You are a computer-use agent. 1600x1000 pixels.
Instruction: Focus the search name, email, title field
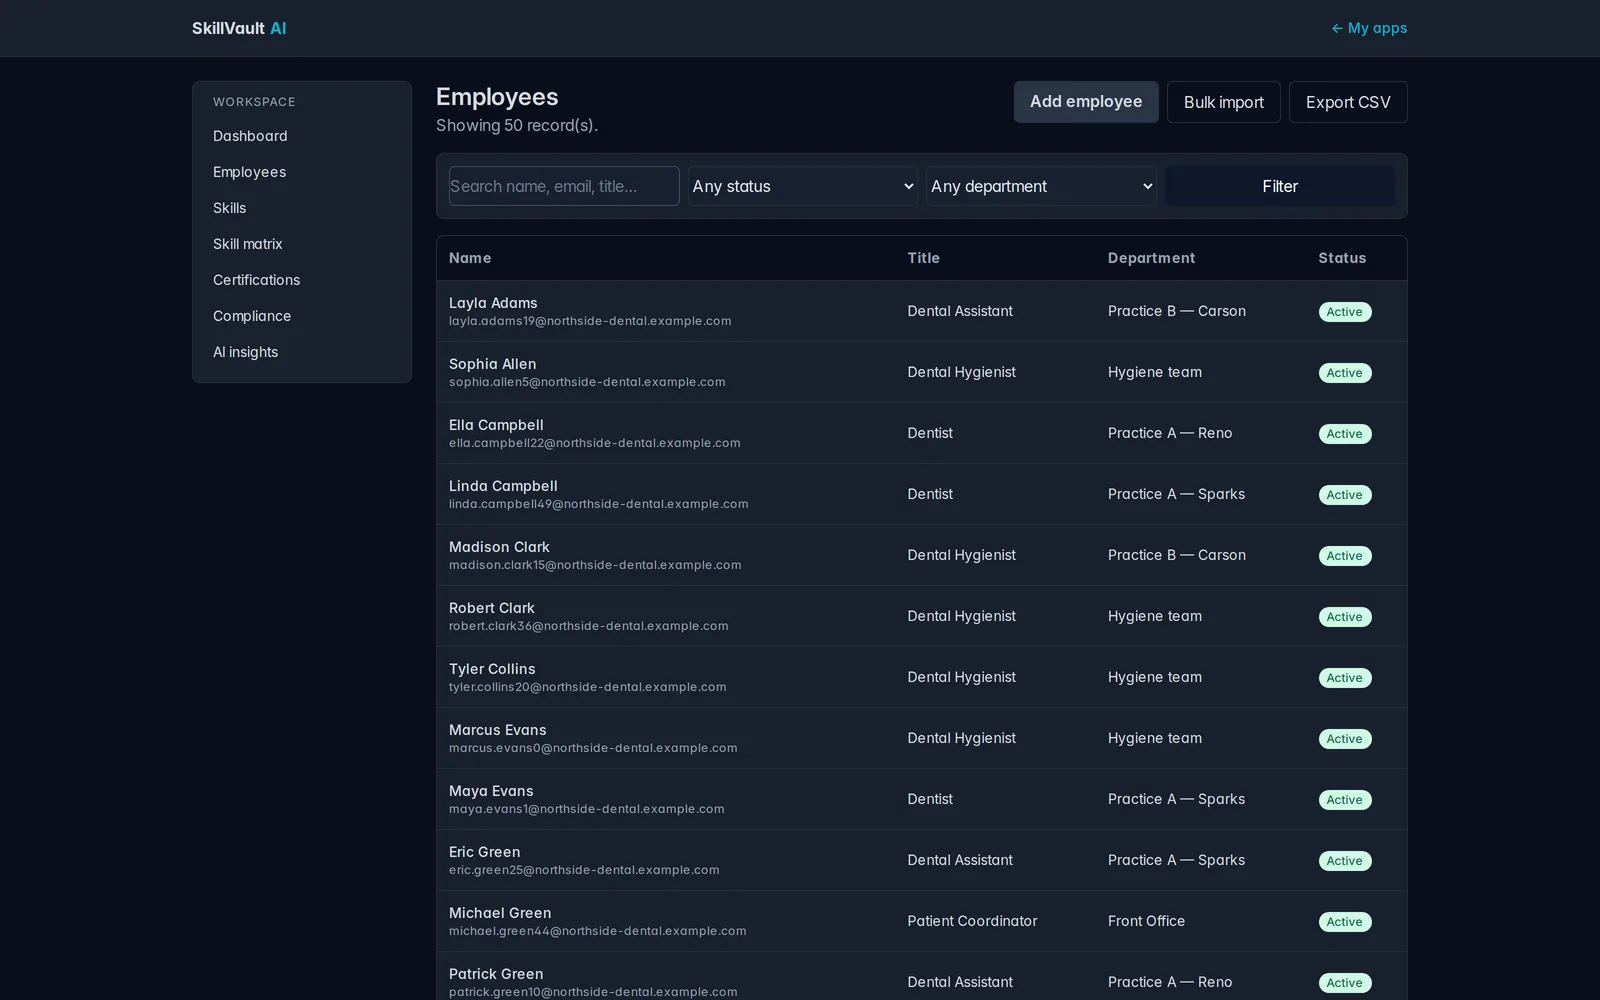coord(564,186)
